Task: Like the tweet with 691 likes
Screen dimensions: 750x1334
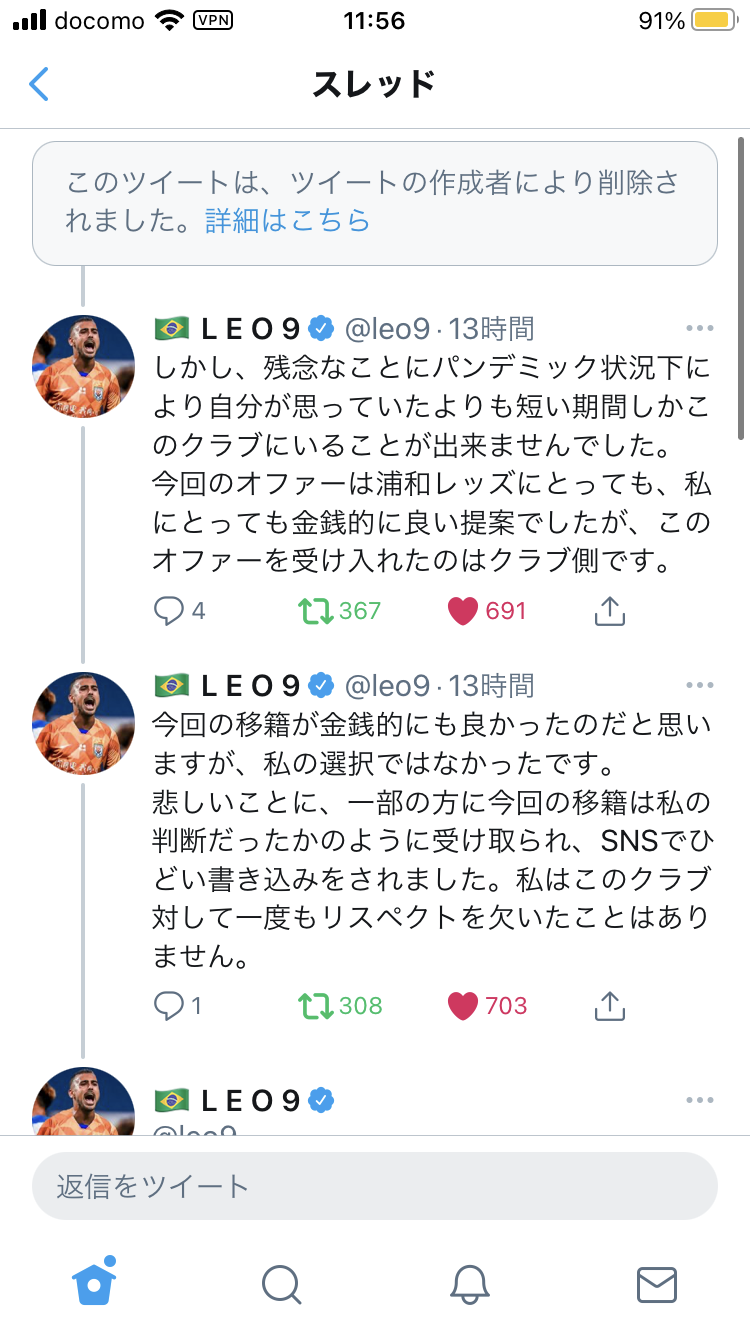Action: (462, 611)
